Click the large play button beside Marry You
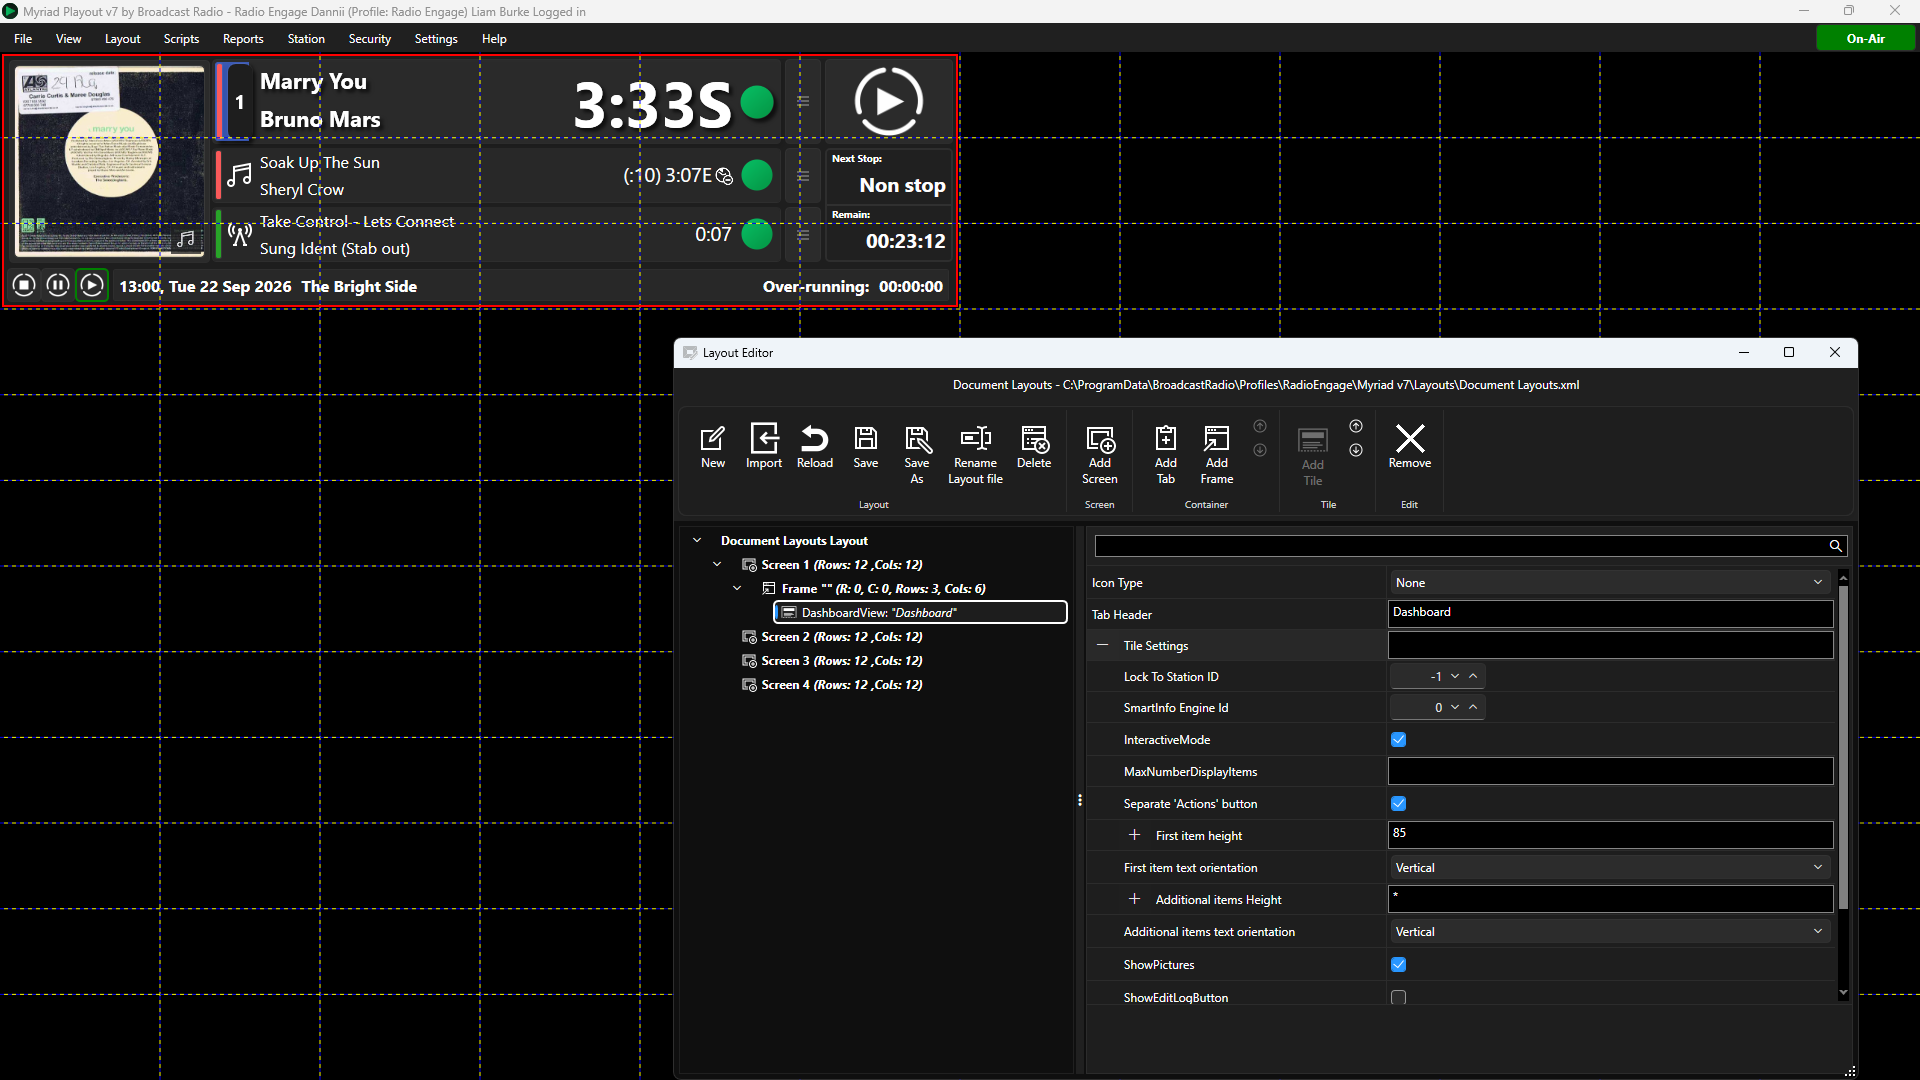 888,101
